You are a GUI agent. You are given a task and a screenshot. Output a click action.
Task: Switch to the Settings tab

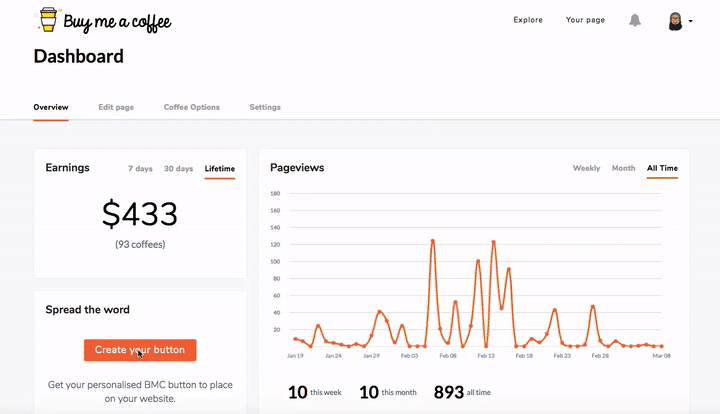[x=265, y=107]
